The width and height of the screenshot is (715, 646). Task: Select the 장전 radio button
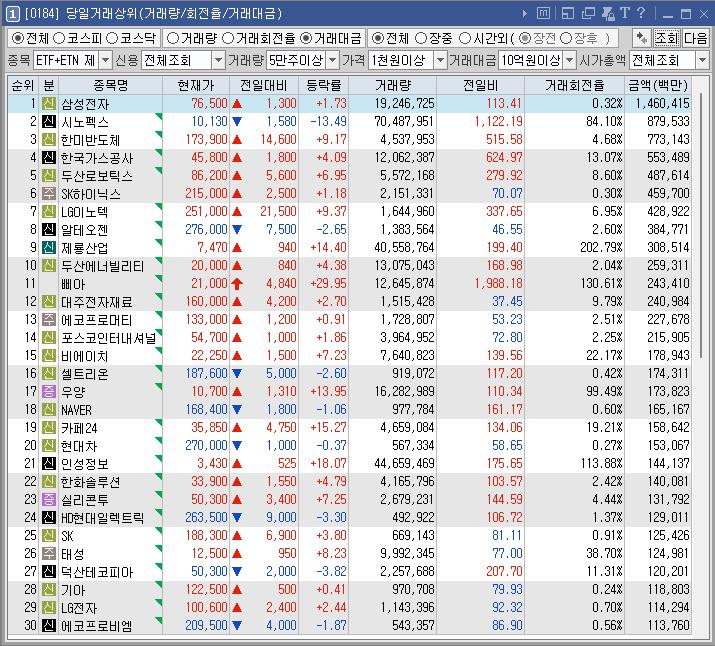525,38
